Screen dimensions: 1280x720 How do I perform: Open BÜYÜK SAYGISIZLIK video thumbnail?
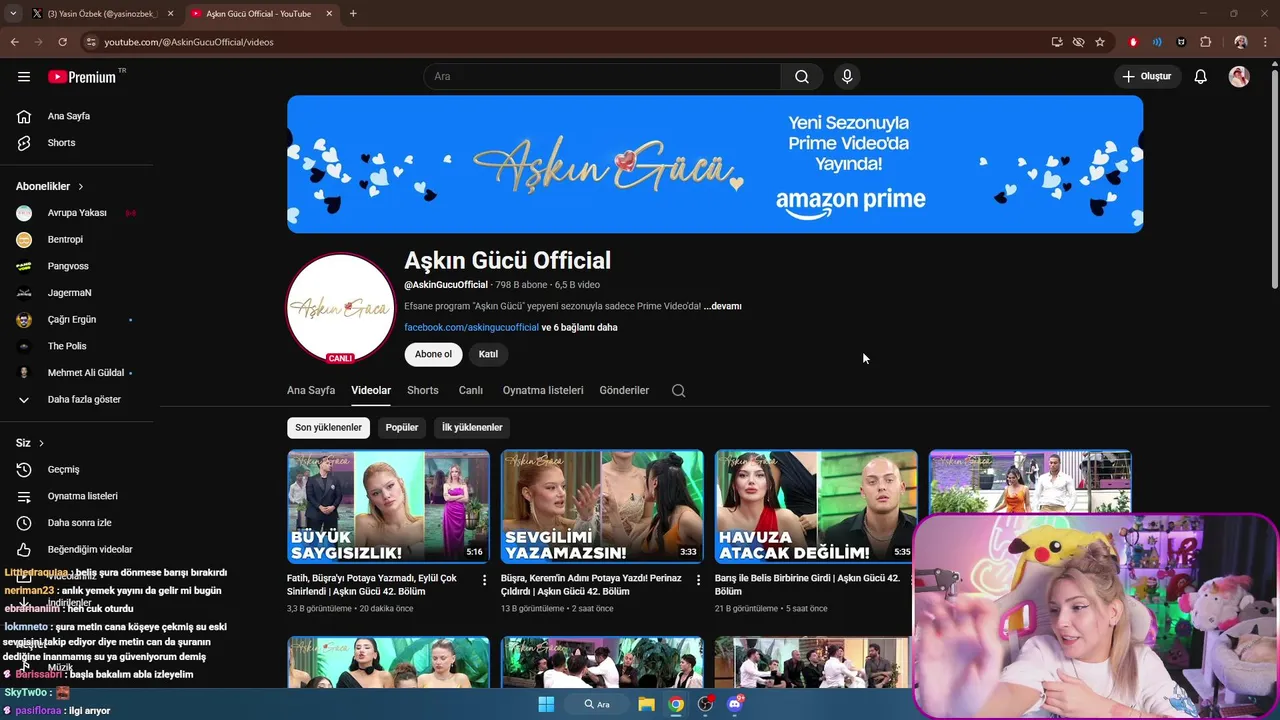pos(388,507)
